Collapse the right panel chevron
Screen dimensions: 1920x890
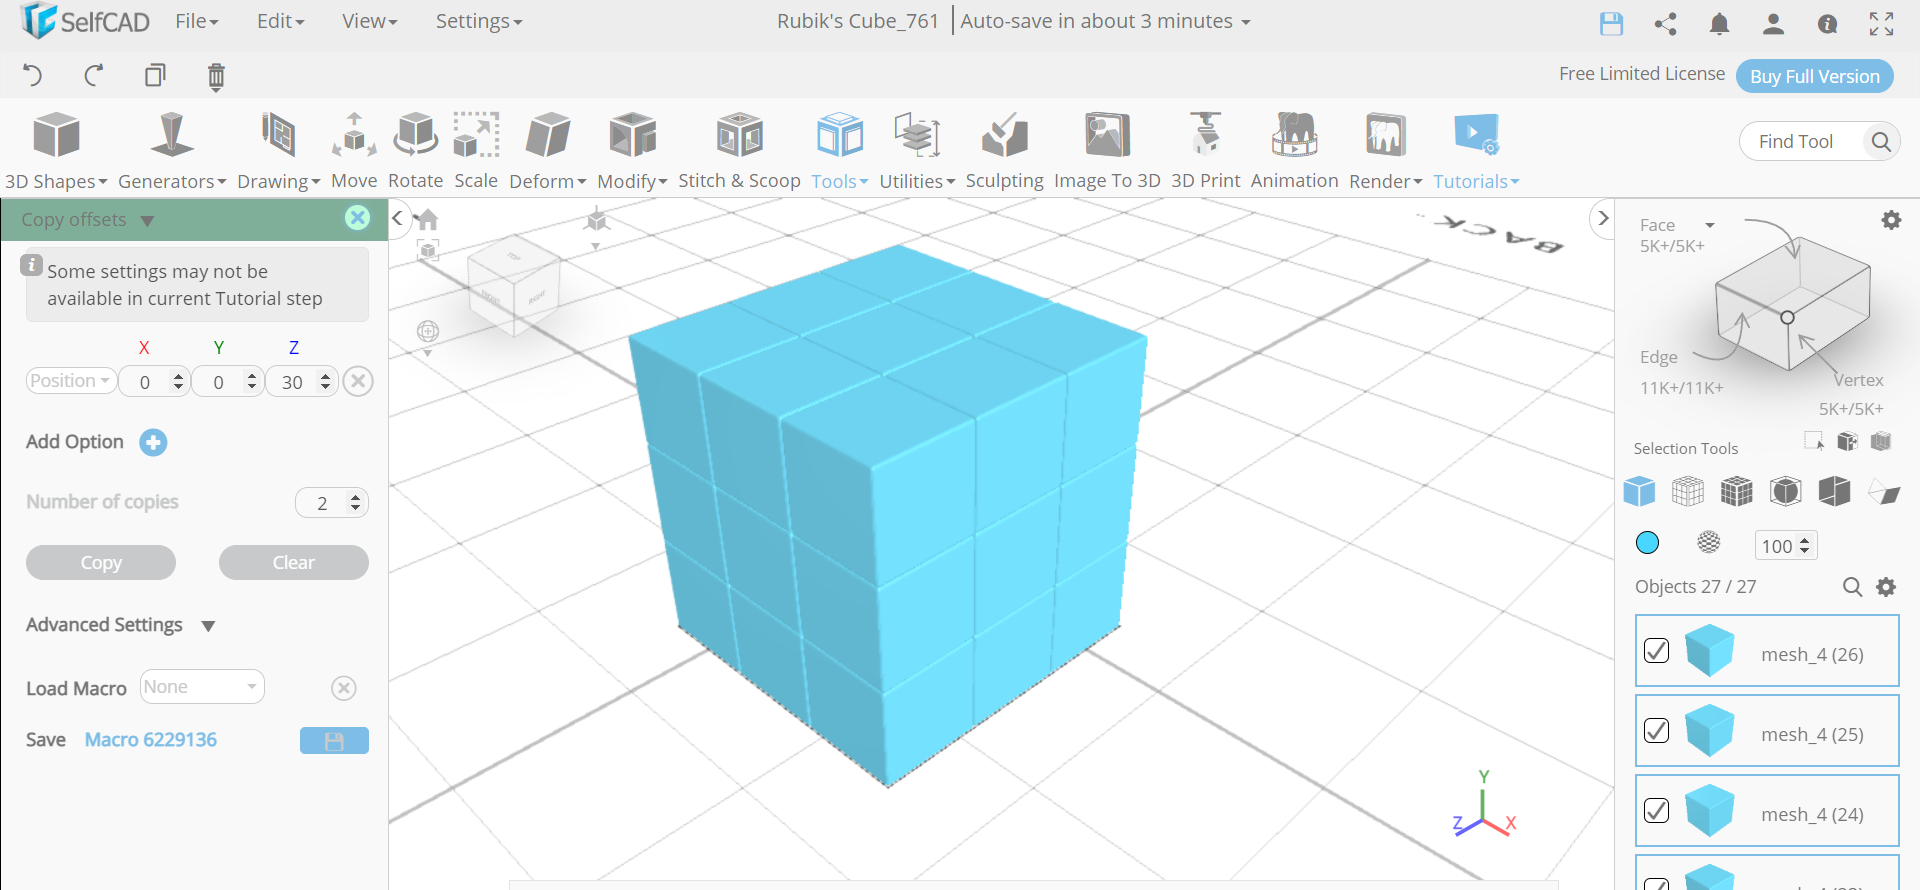(x=1603, y=217)
